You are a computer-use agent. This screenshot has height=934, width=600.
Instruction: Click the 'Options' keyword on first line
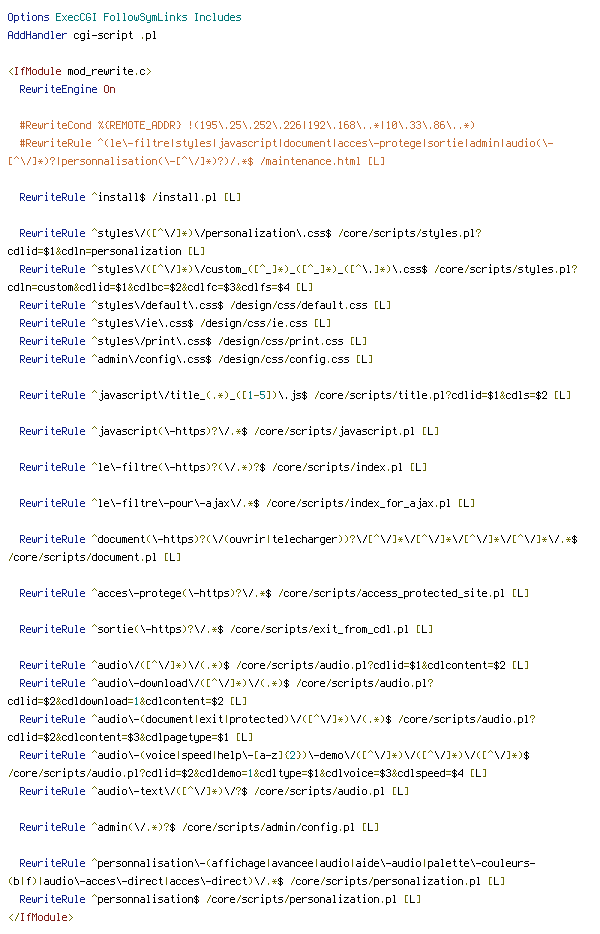click(28, 17)
